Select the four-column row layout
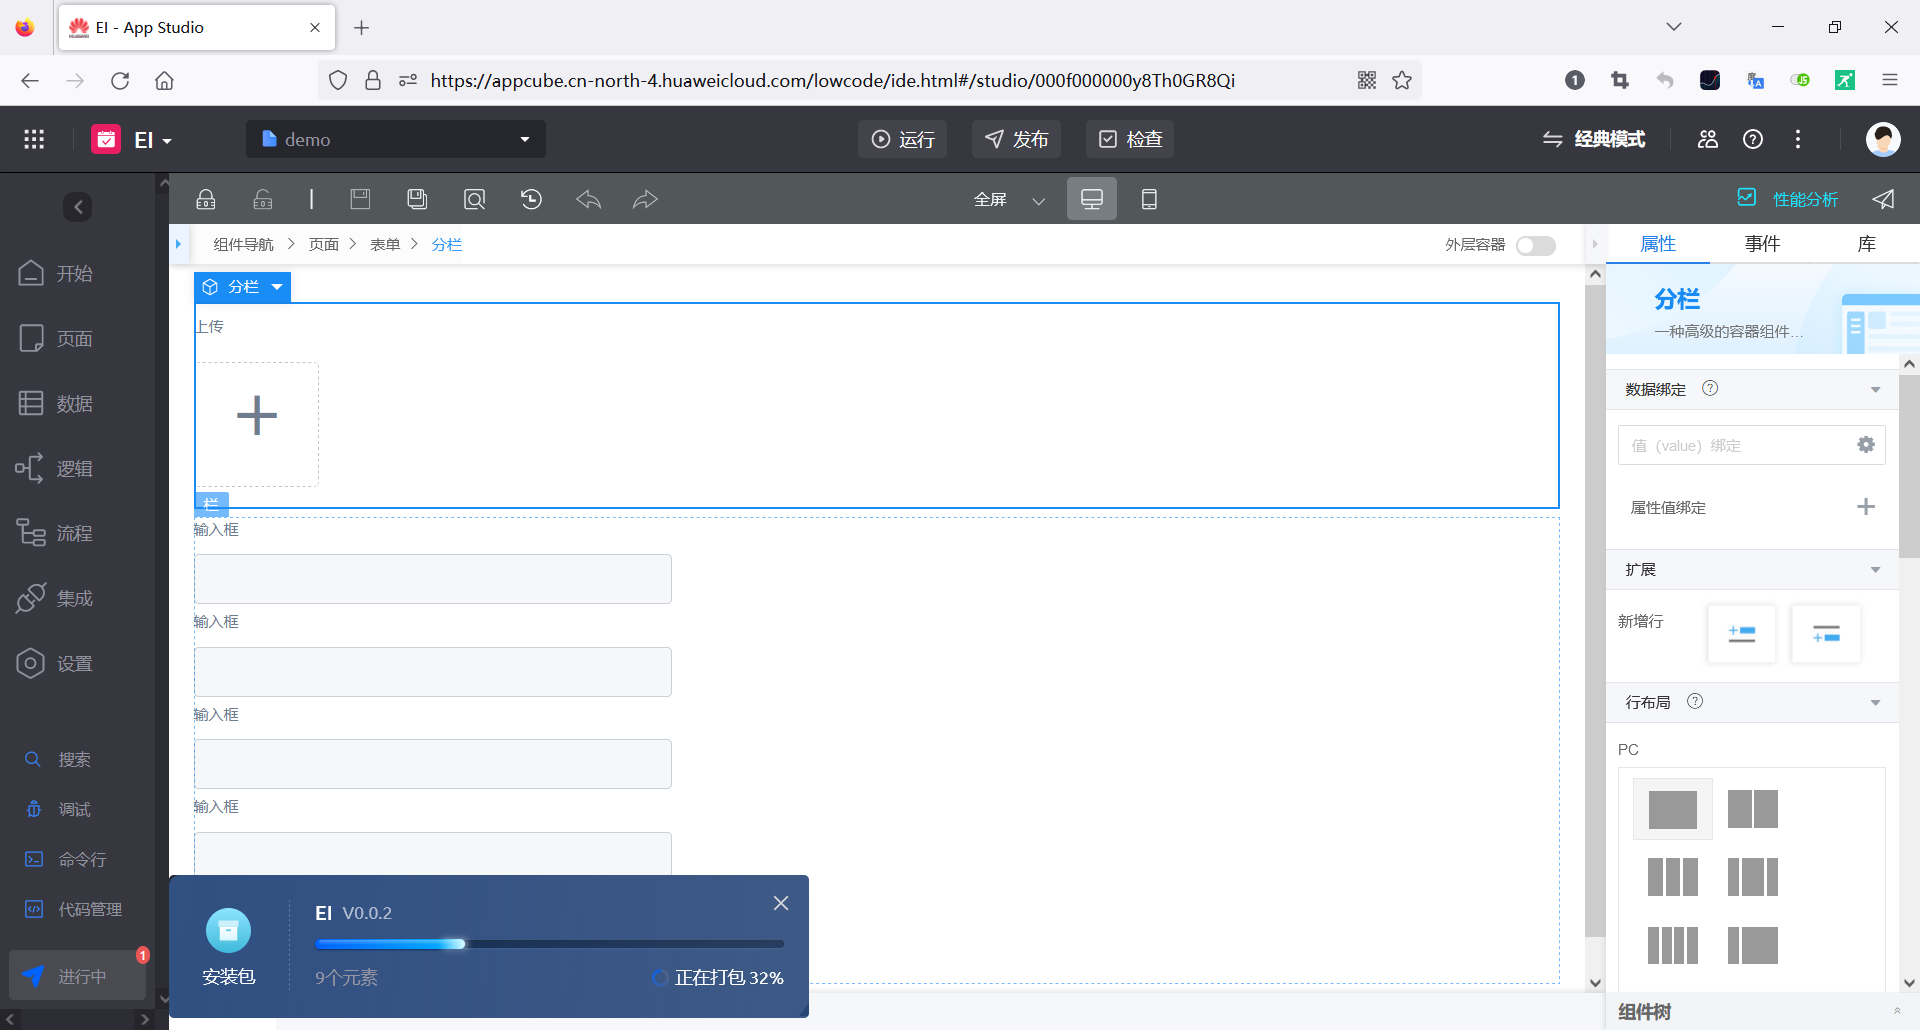Viewport: 1920px width, 1030px height. point(1673,945)
